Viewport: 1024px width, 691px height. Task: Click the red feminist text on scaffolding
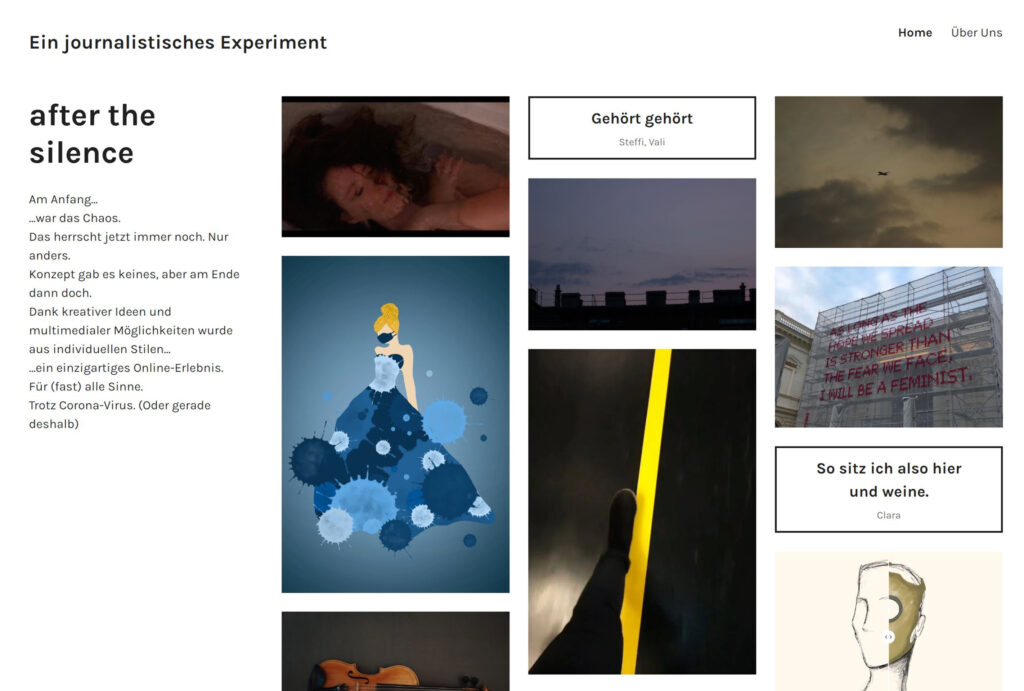[x=895, y=353]
